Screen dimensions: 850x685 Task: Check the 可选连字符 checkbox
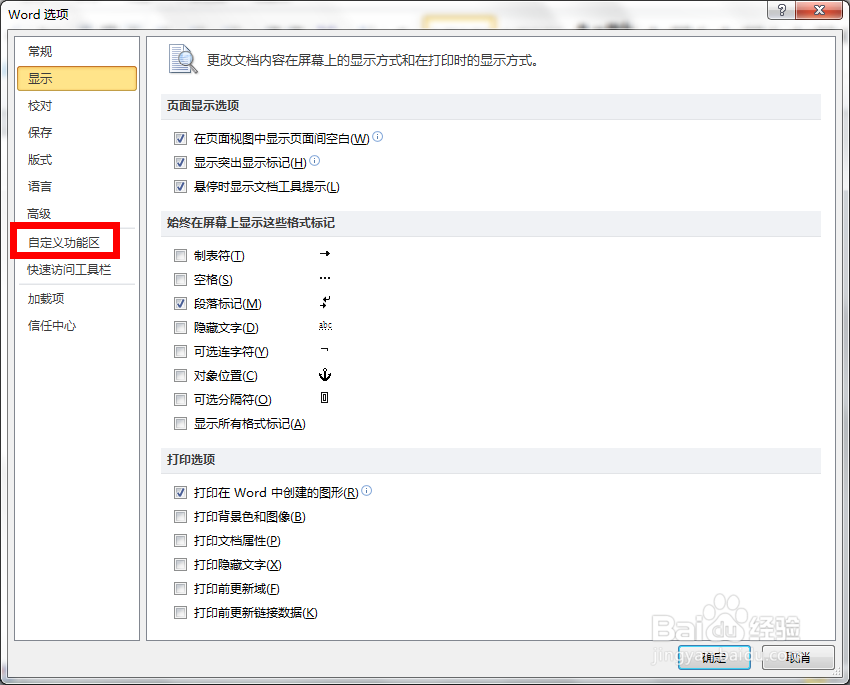(x=180, y=352)
